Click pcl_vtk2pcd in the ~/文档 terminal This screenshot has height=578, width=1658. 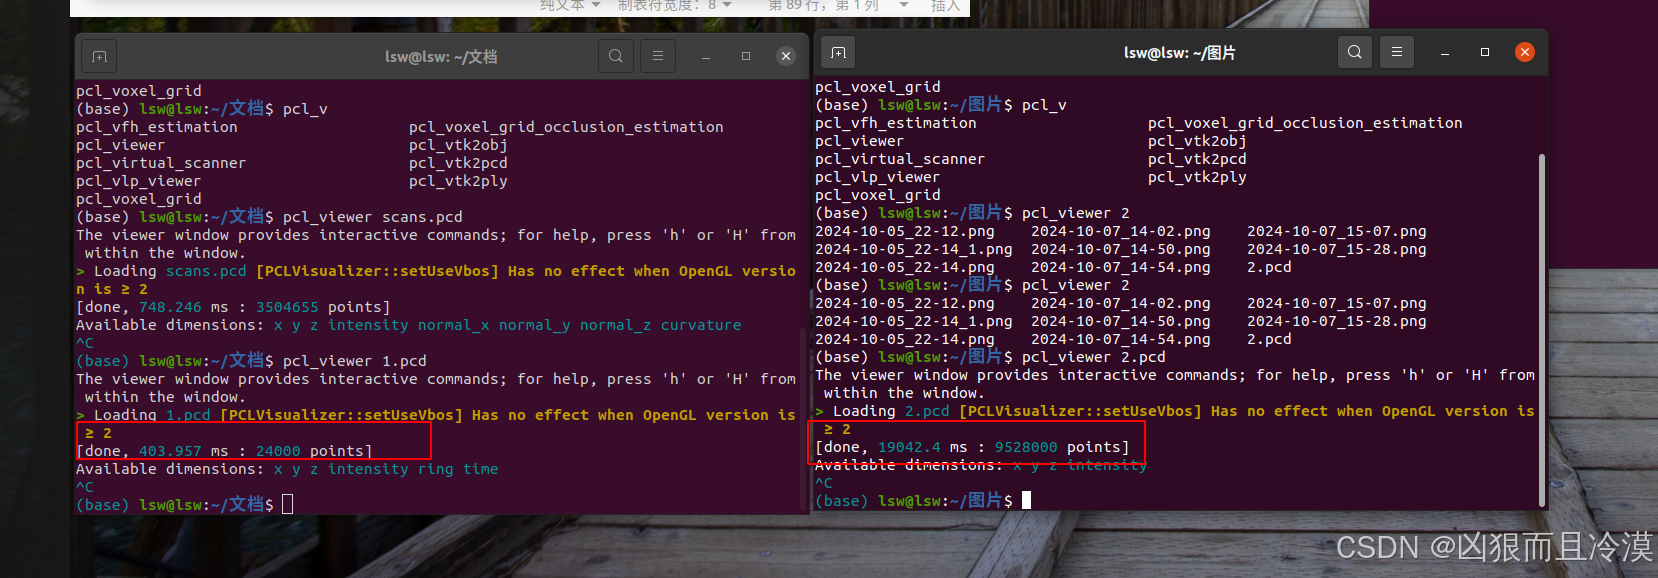[x=458, y=163]
